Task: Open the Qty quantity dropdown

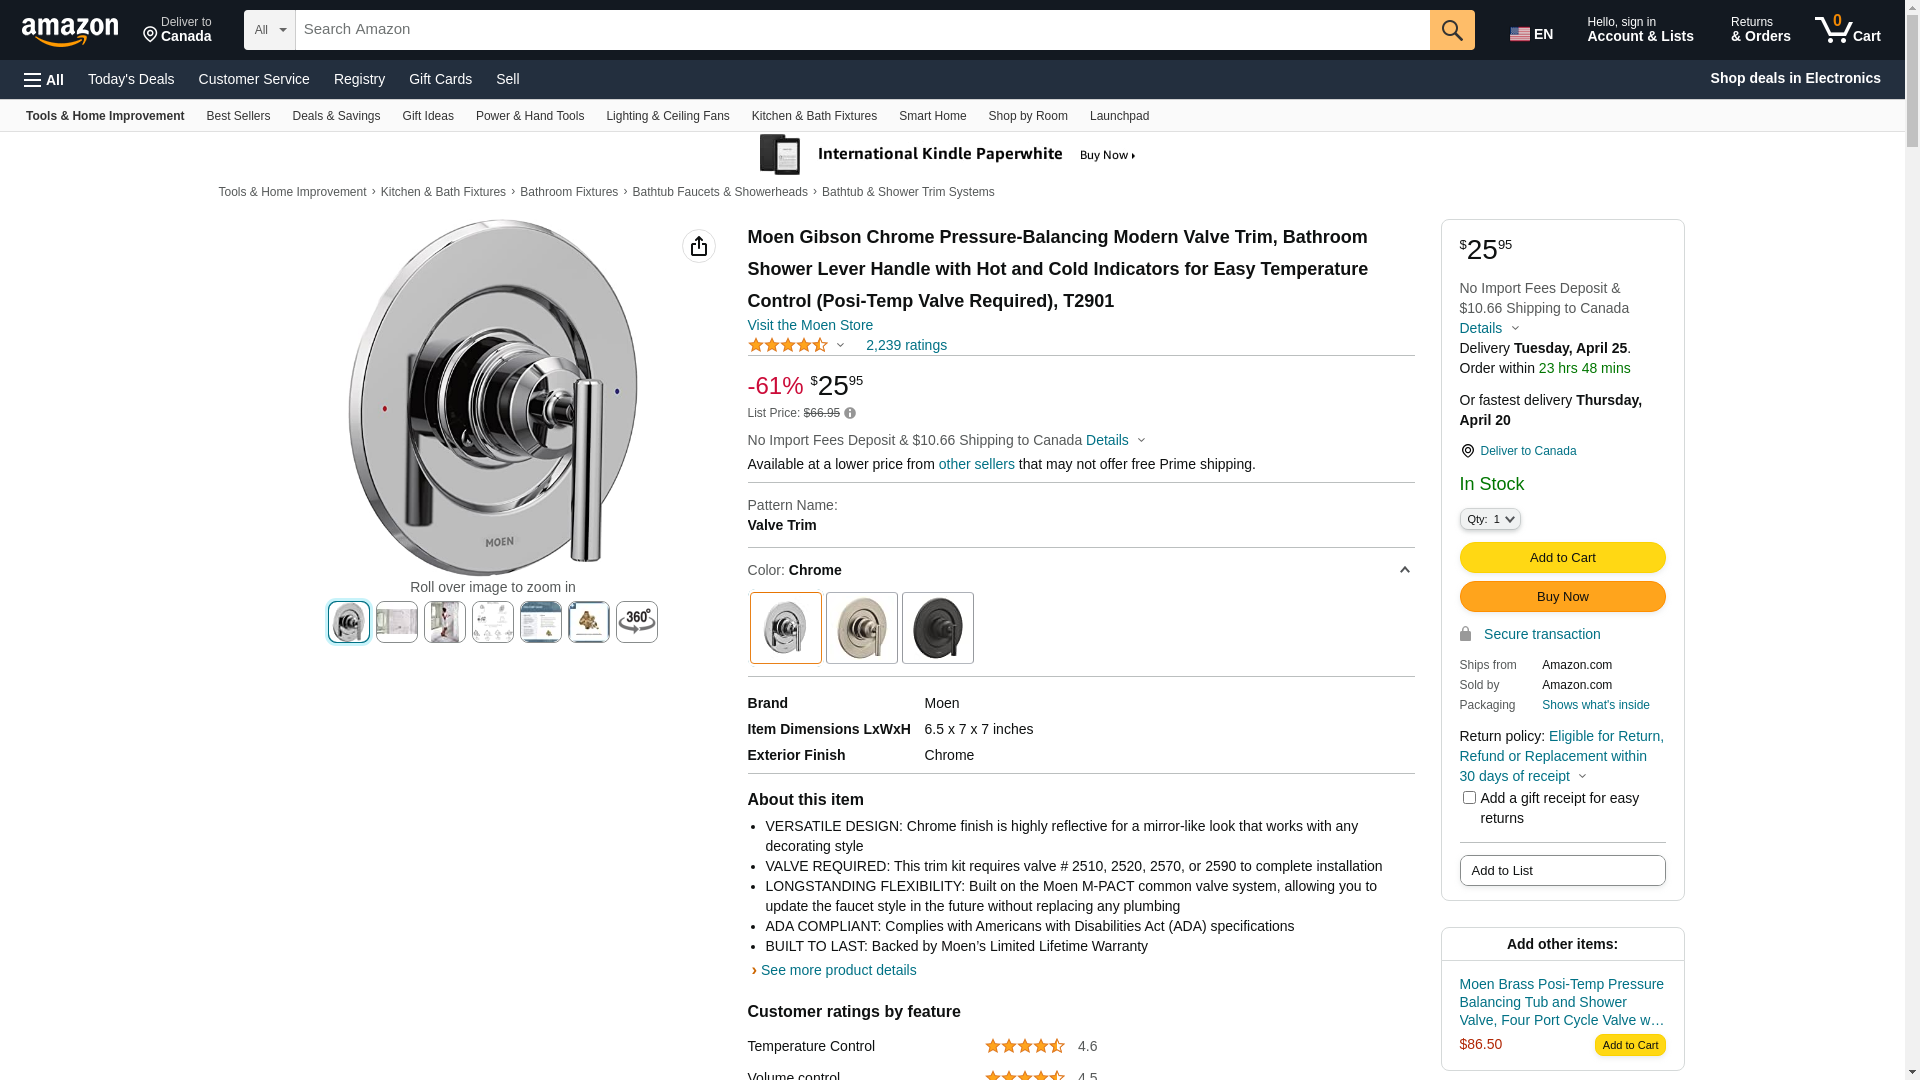Action: [x=1490, y=519]
